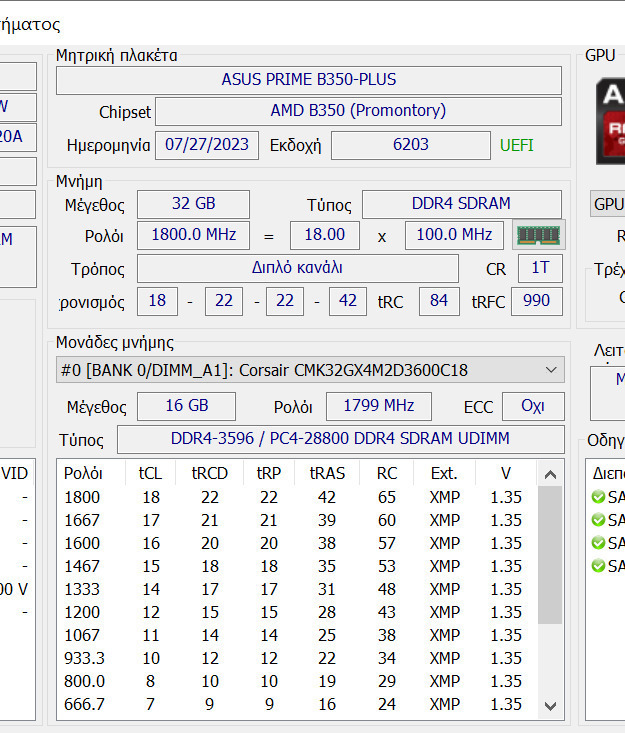Select the 1800 clock row in timings table
625x733 pixels.
tap(297, 497)
